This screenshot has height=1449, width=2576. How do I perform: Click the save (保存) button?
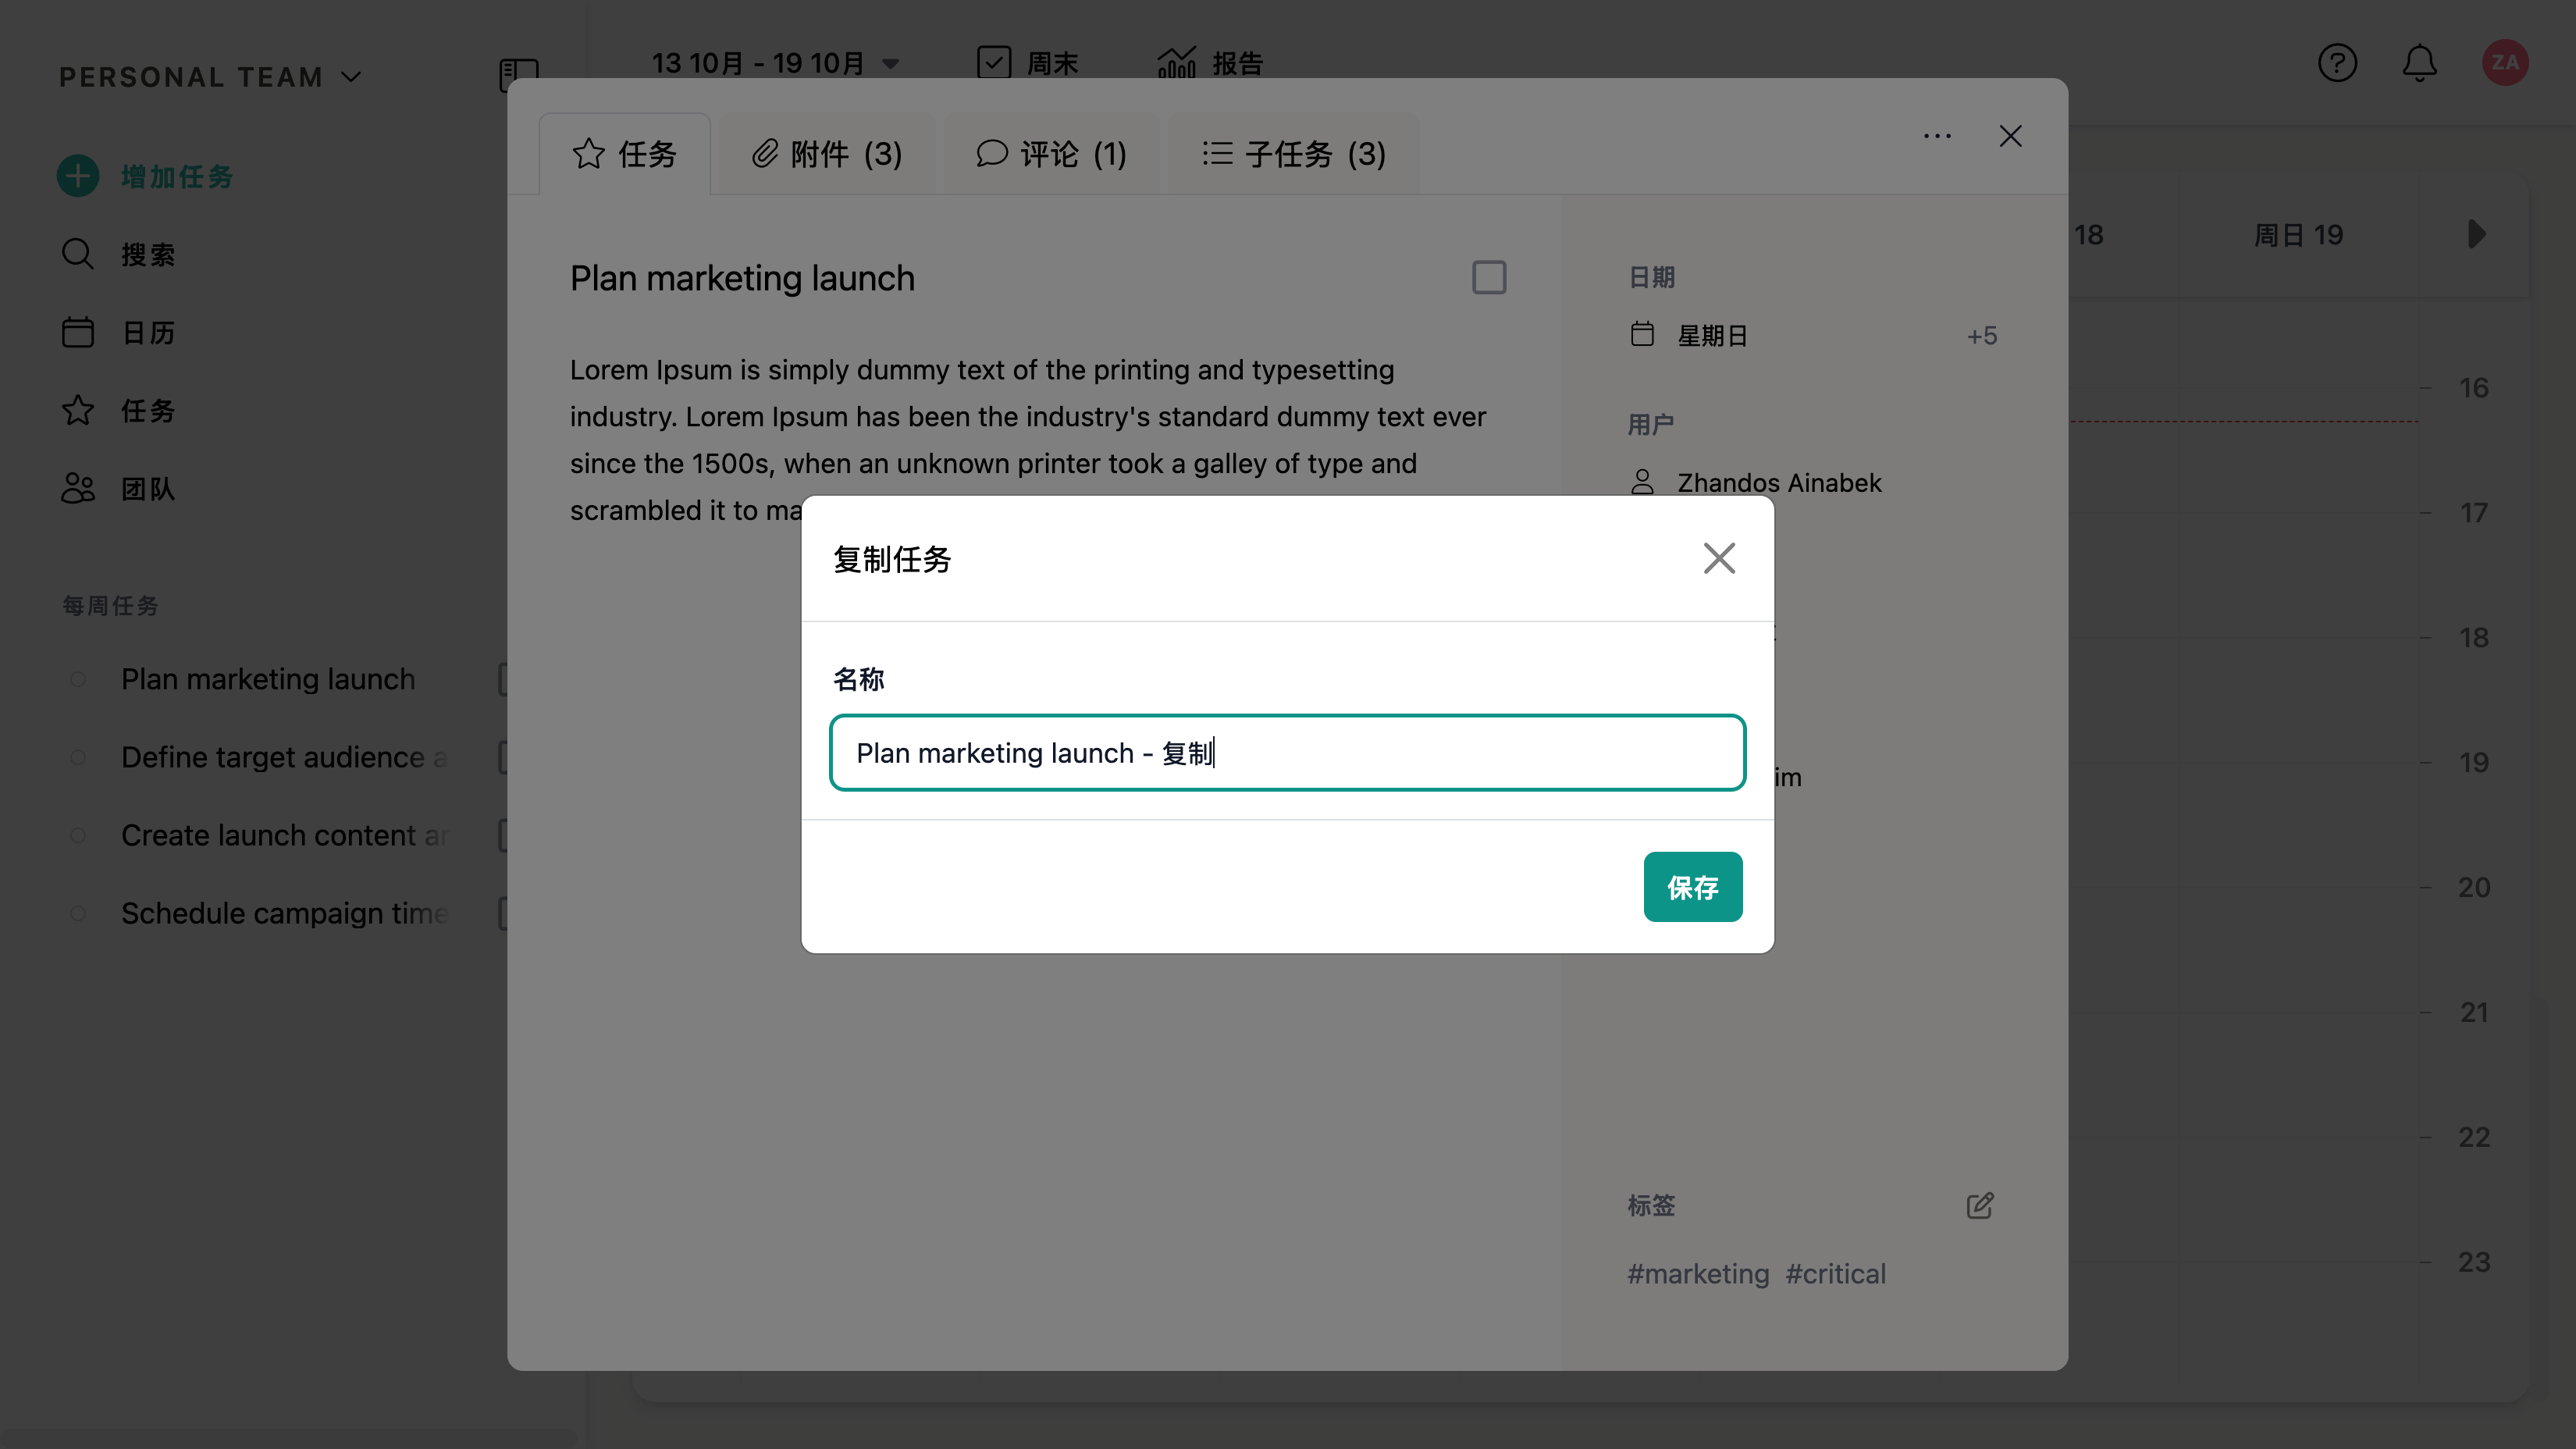1692,887
